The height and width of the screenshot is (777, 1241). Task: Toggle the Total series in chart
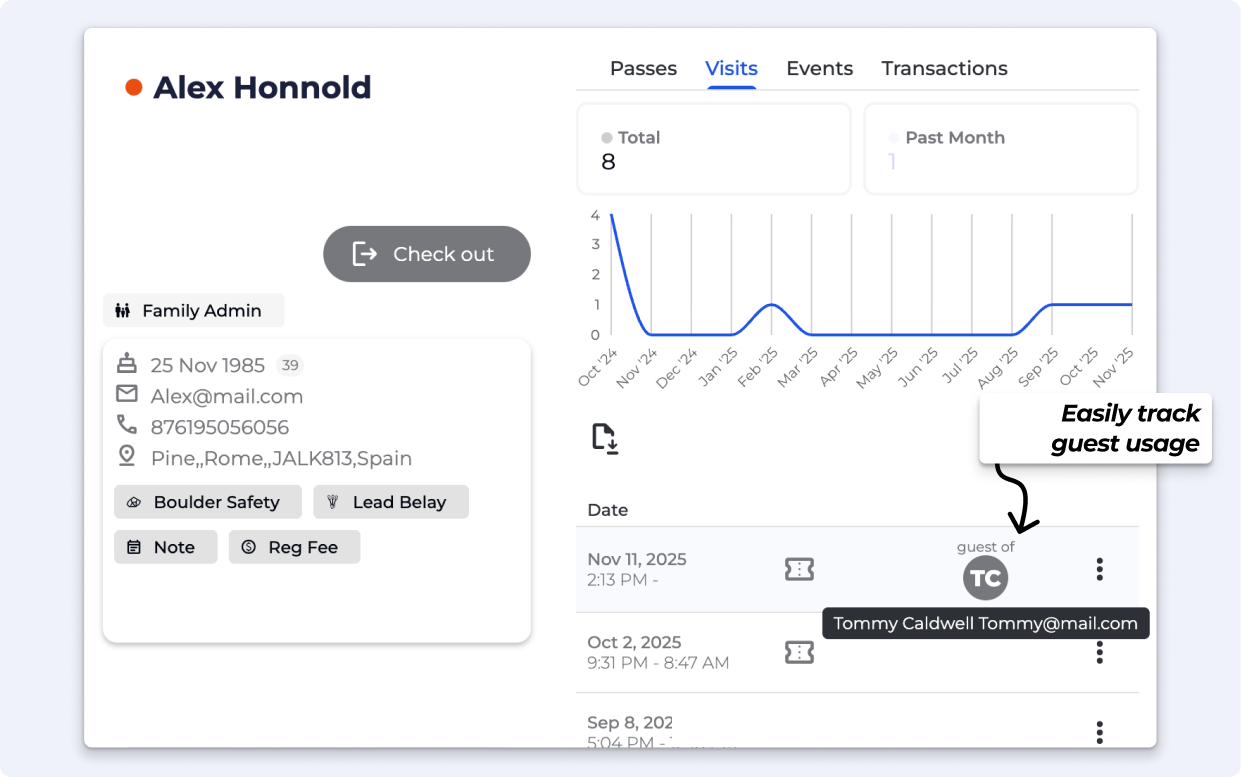tap(630, 138)
